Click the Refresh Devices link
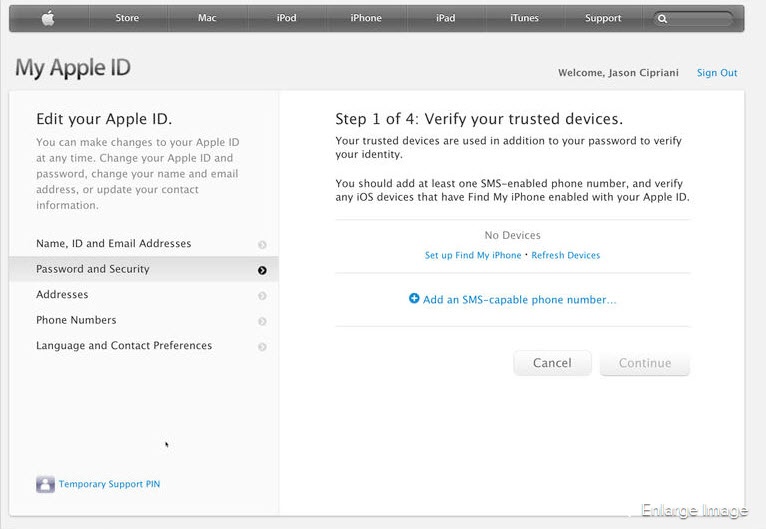The height and width of the screenshot is (529, 766). tap(566, 255)
